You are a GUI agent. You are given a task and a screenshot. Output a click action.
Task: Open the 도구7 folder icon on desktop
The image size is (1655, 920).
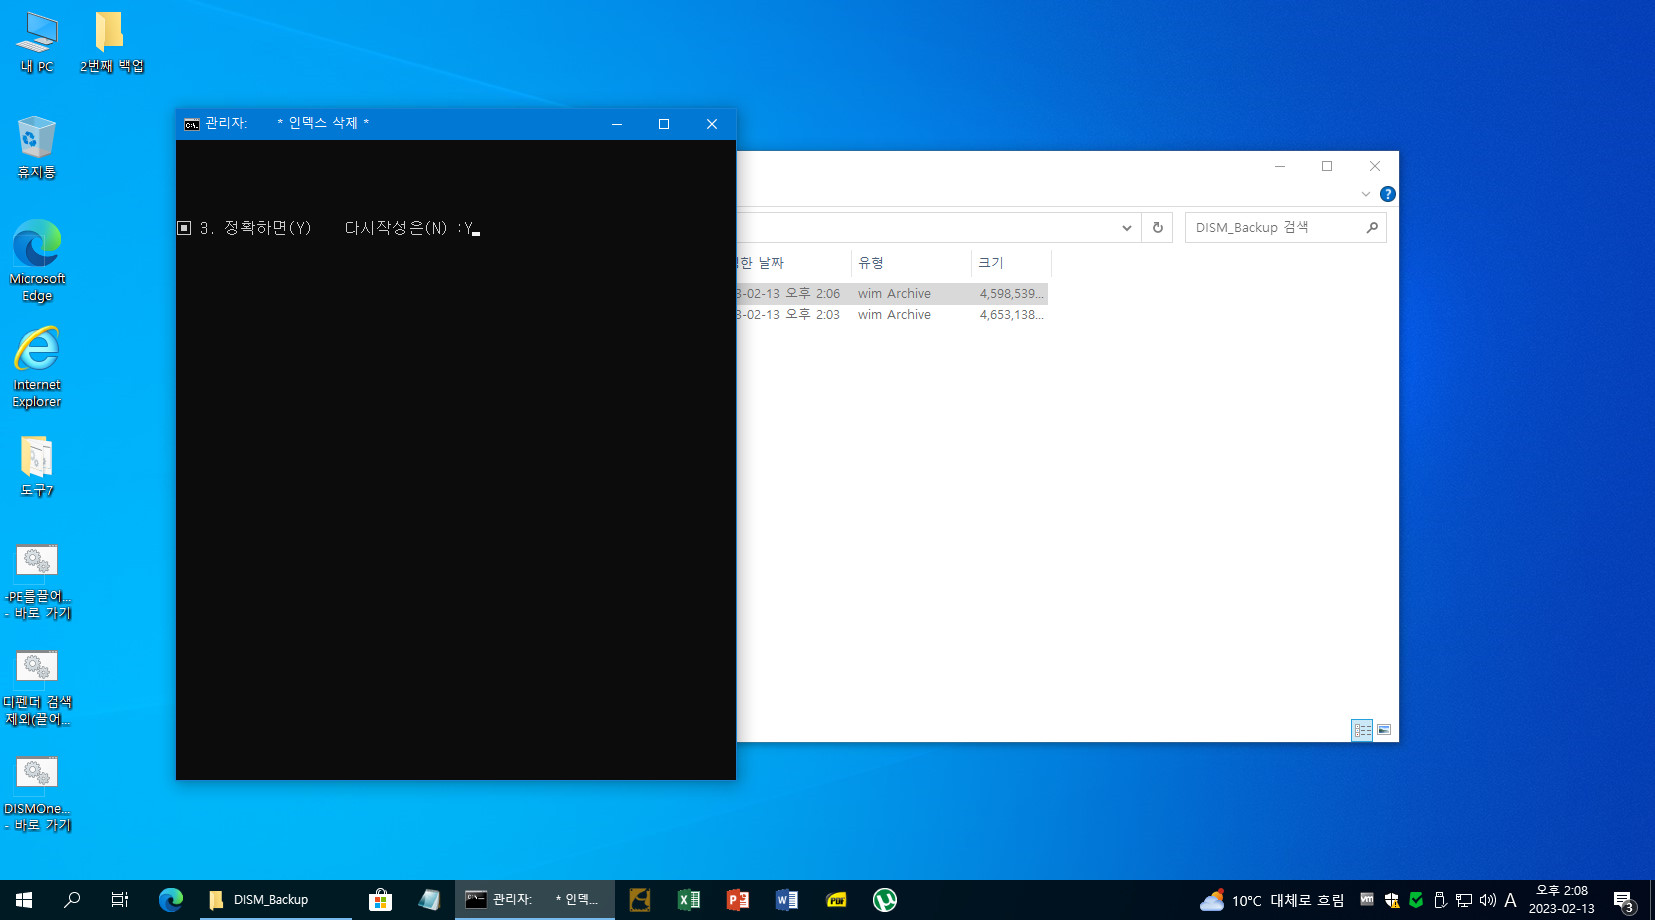tap(36, 466)
